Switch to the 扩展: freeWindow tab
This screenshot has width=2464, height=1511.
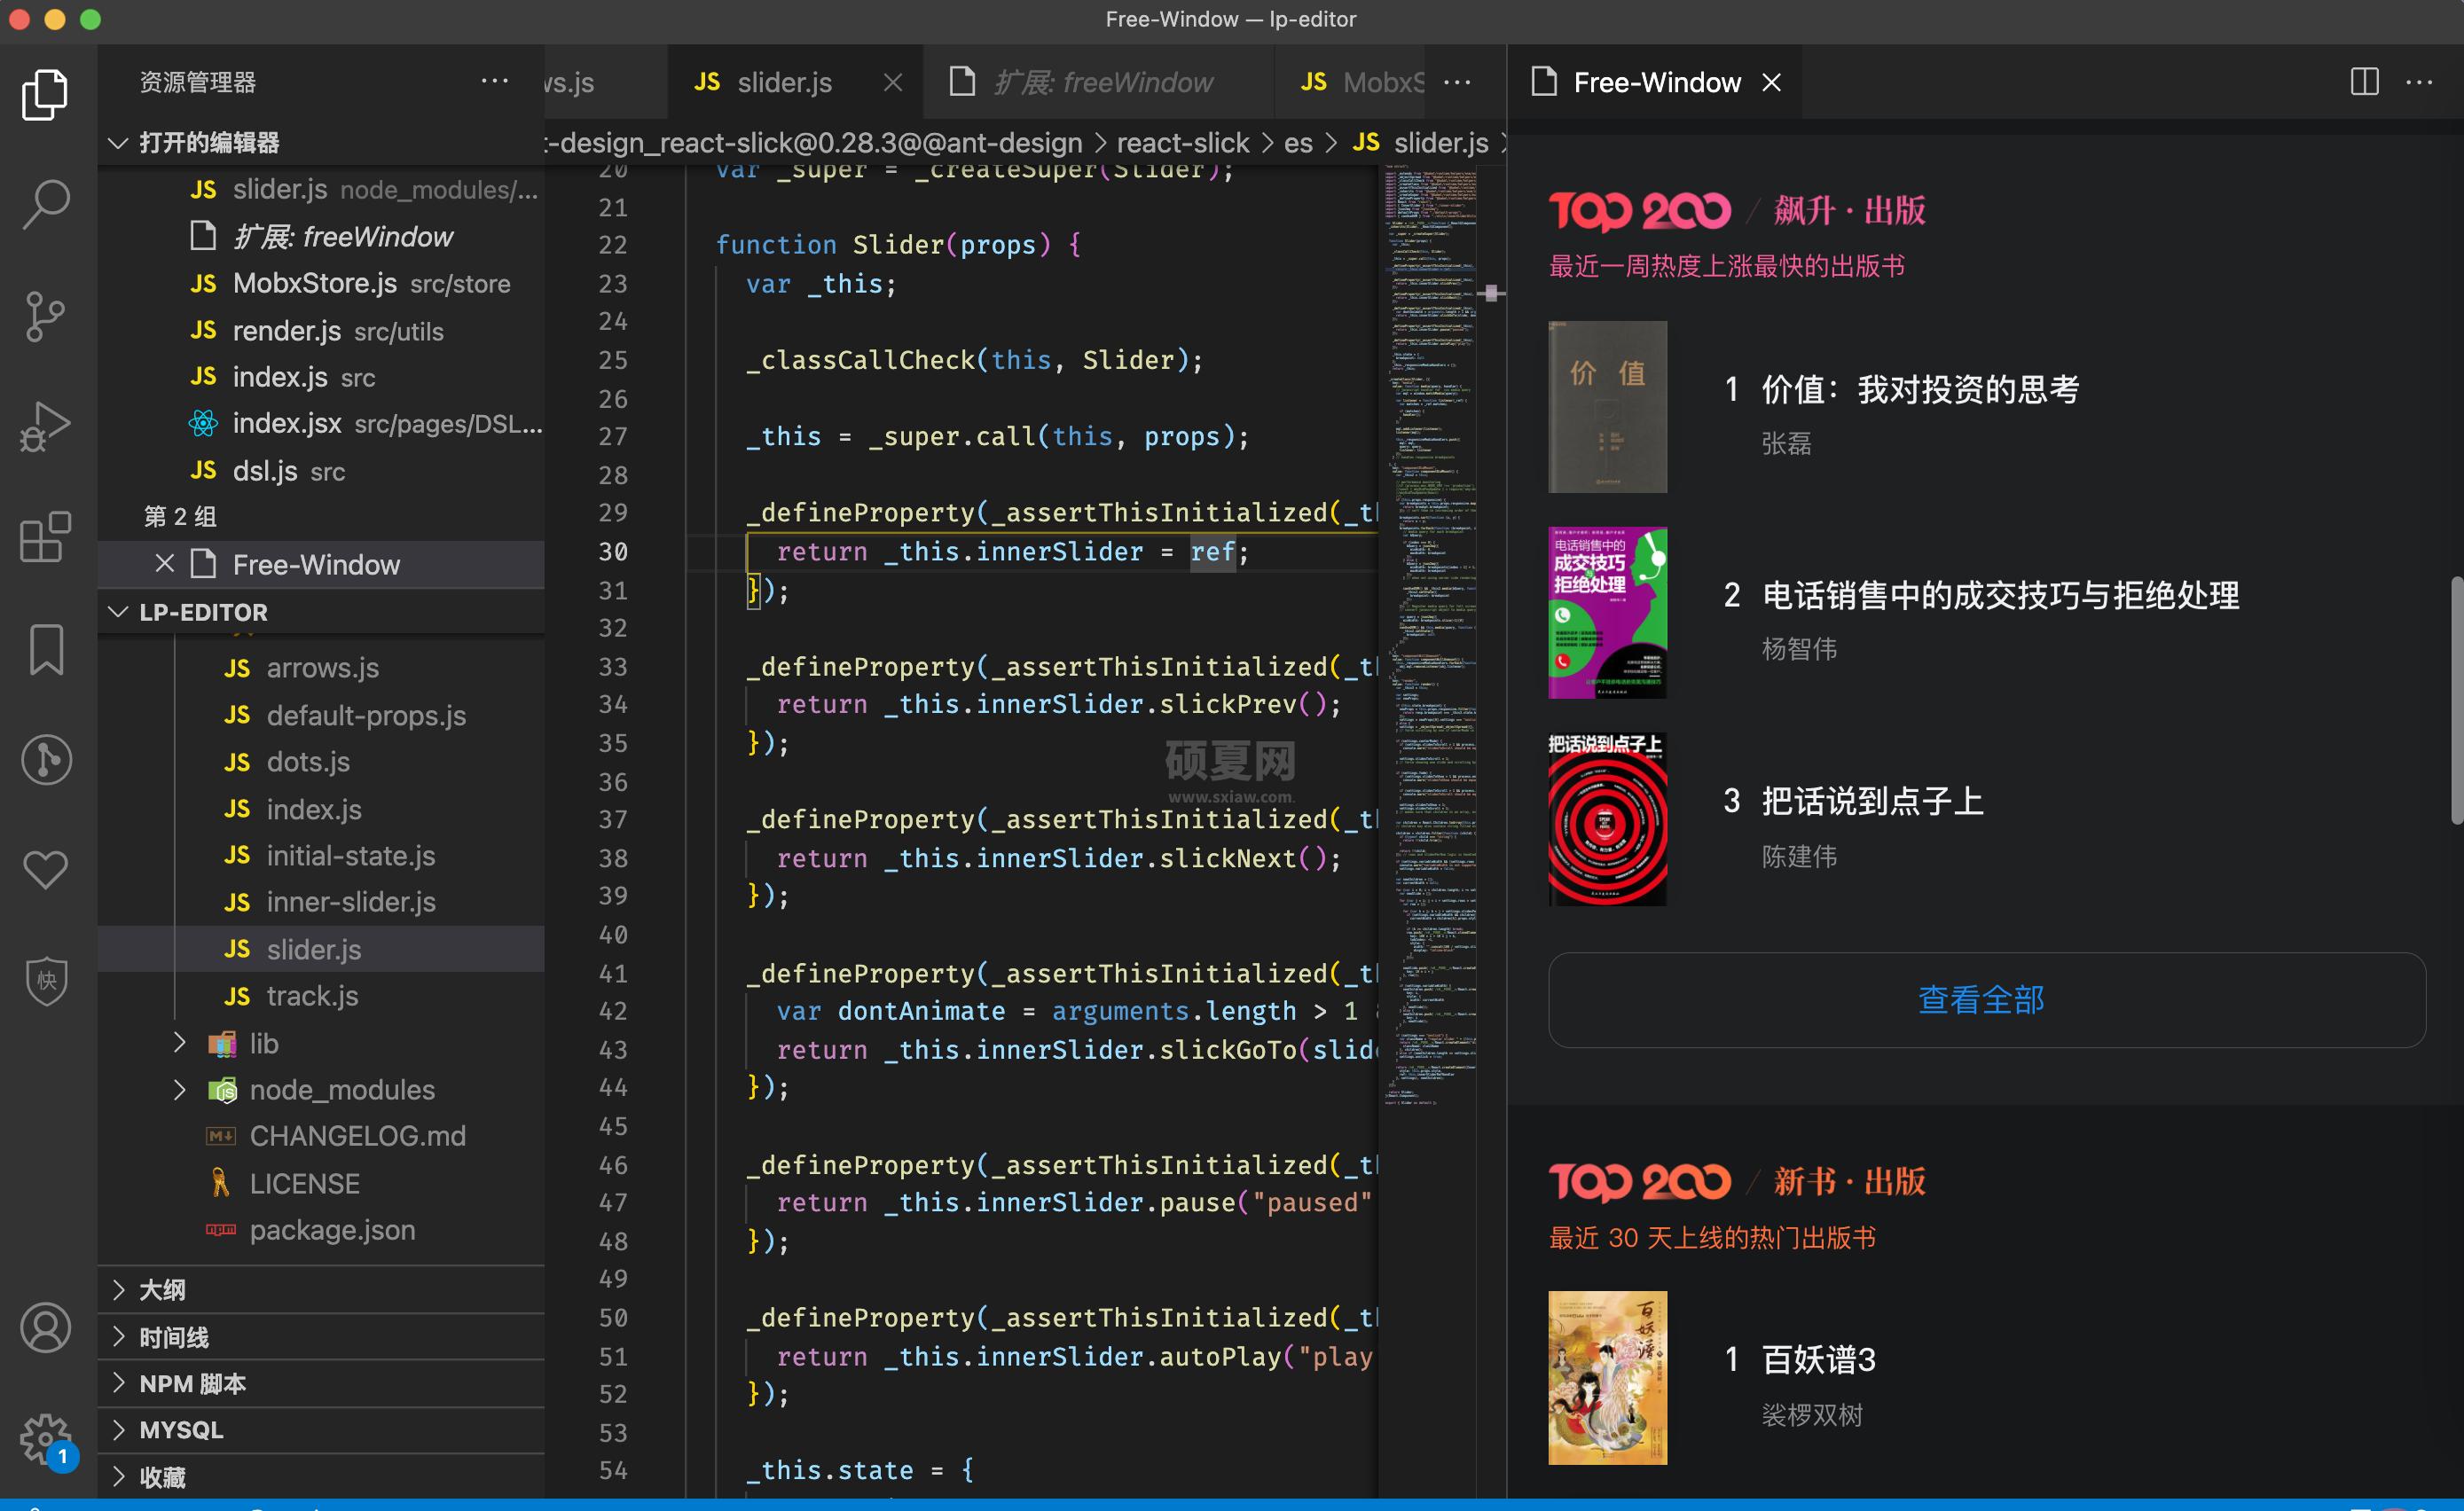click(x=1100, y=82)
